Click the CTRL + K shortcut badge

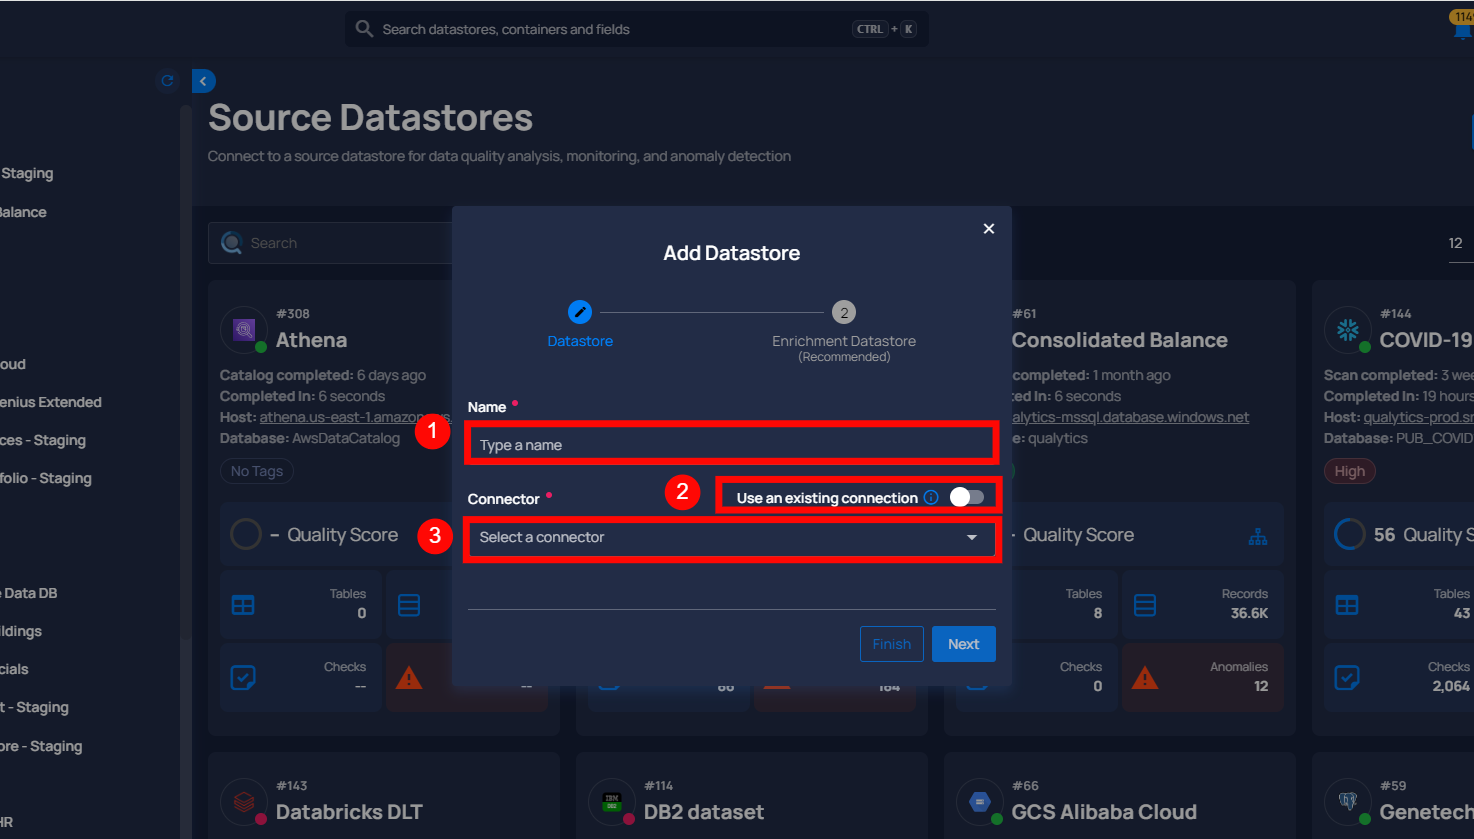(x=884, y=29)
